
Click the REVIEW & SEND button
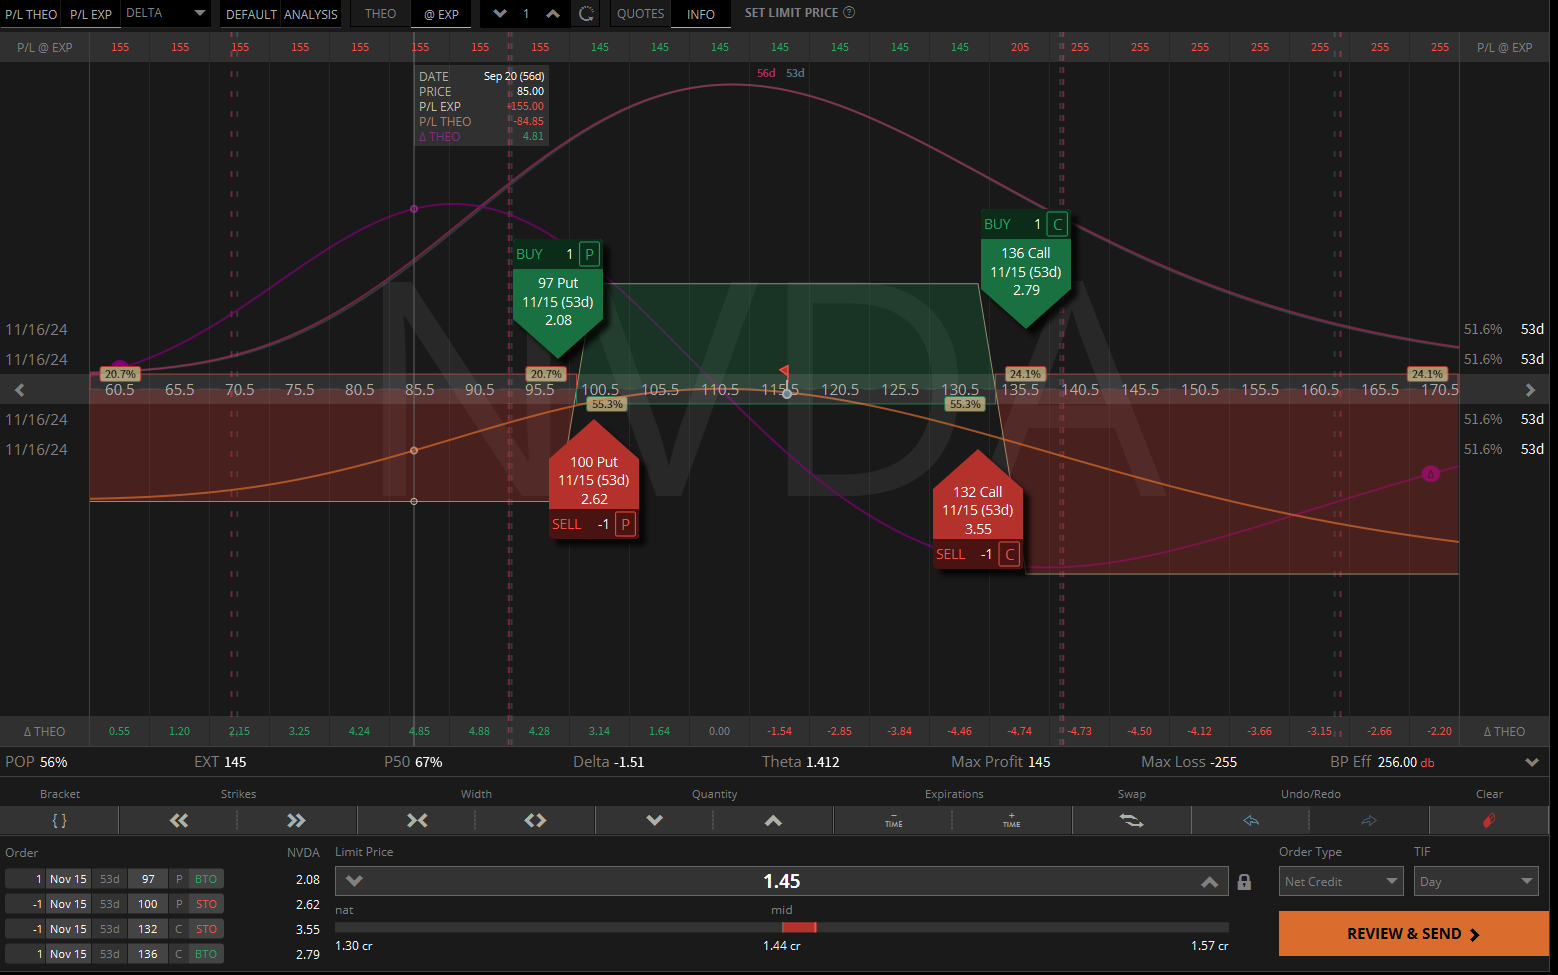pyautogui.click(x=1413, y=933)
